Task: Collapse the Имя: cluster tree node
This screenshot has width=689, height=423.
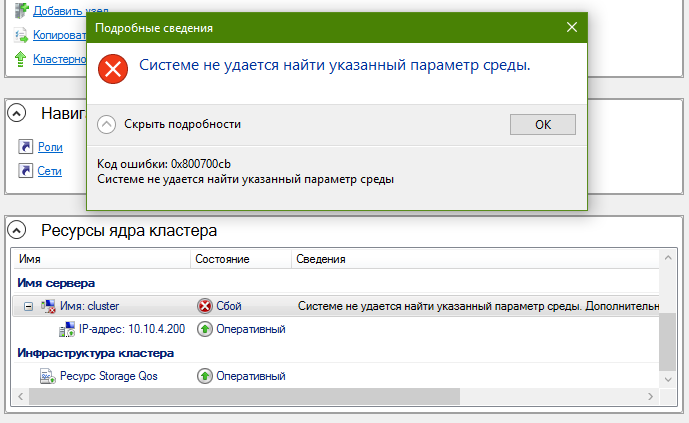Action: pos(28,306)
